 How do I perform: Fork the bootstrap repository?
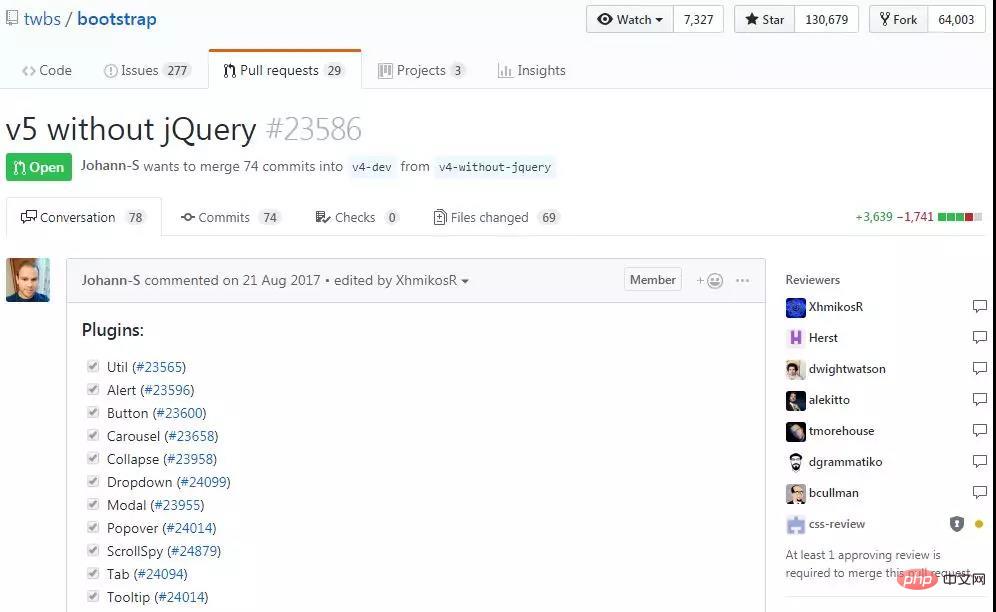[x=898, y=20]
